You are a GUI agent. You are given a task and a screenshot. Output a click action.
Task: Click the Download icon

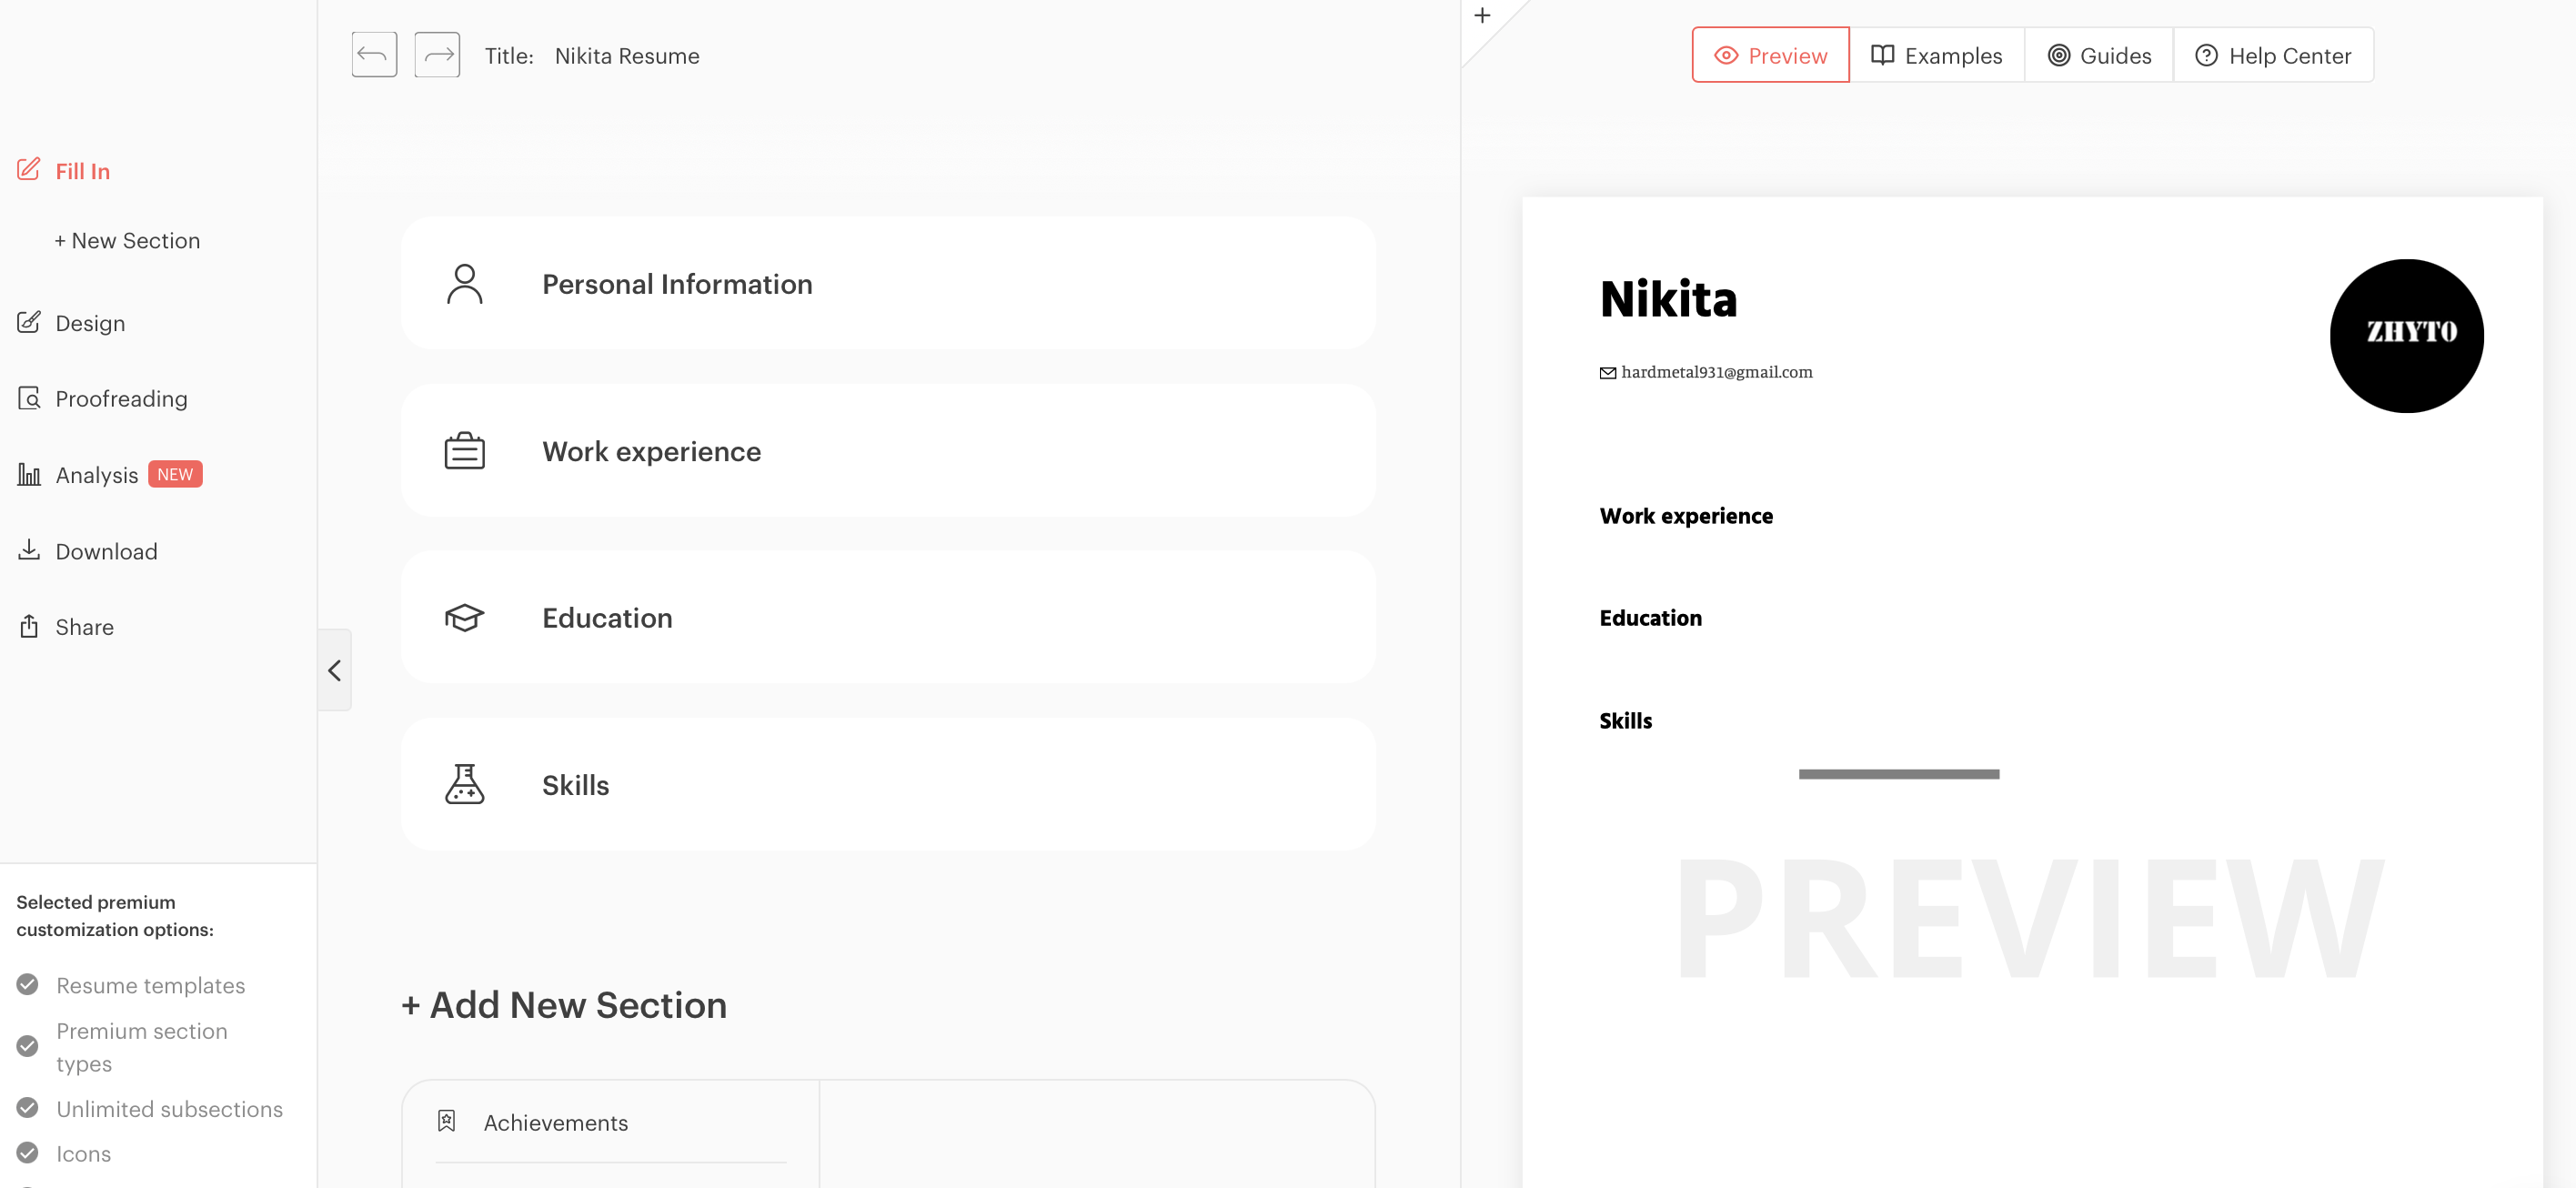click(x=29, y=550)
